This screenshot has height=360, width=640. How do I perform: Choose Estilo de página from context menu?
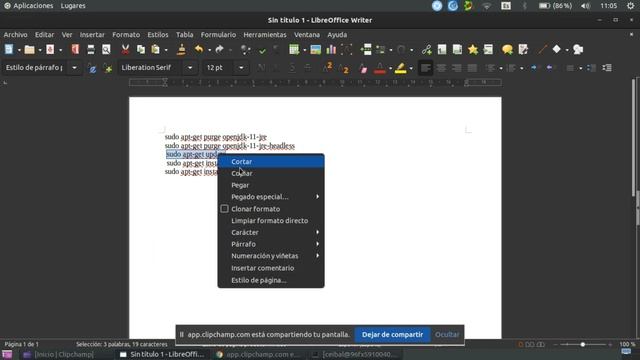tap(271, 280)
